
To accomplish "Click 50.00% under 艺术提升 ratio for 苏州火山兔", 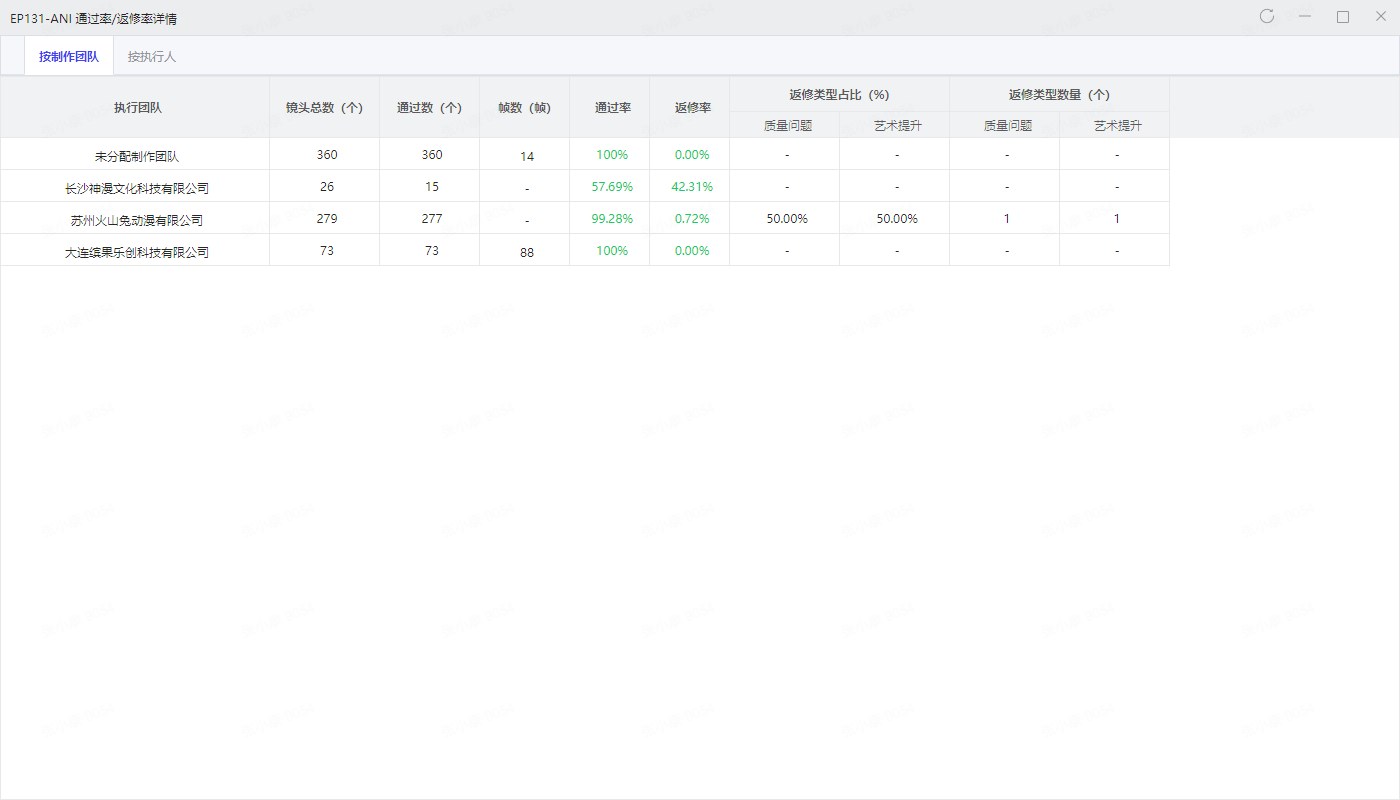I will pos(897,219).
